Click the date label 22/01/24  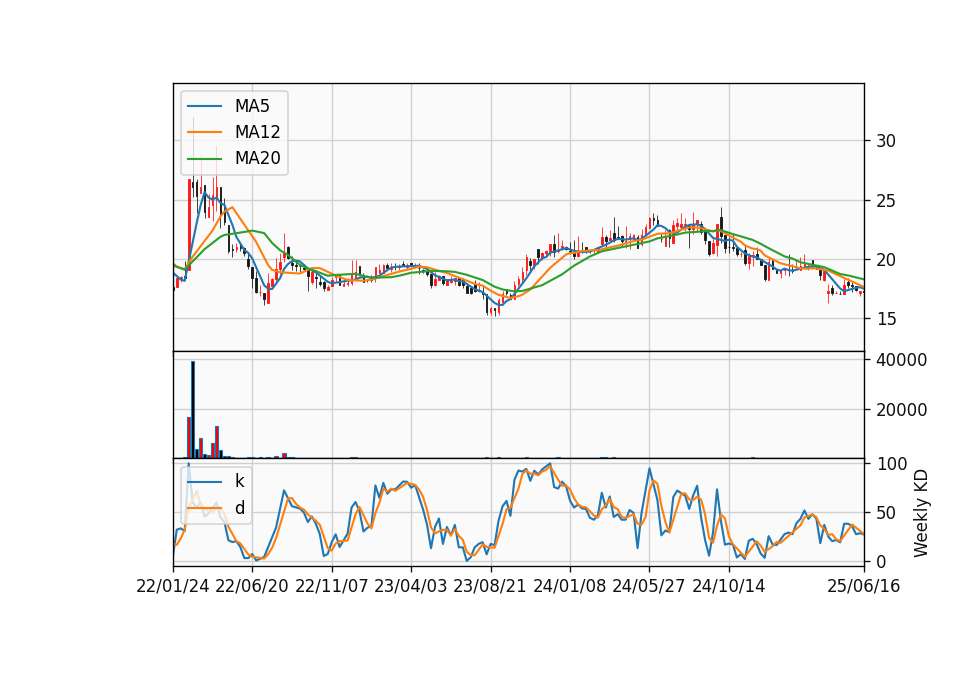coord(173,586)
